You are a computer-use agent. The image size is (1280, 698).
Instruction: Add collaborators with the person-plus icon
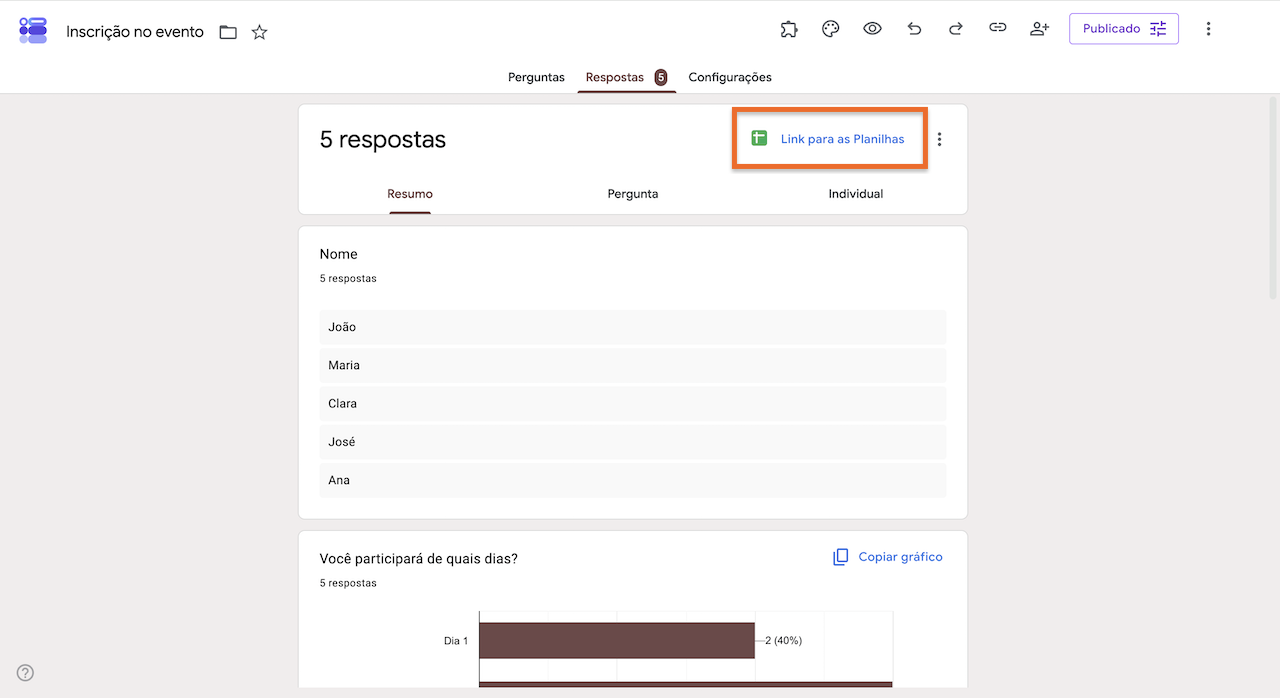1039,29
